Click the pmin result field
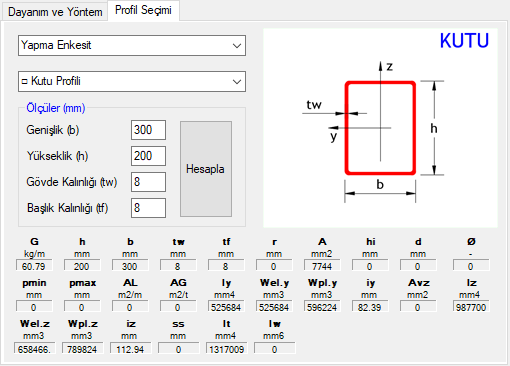 [x=34, y=307]
